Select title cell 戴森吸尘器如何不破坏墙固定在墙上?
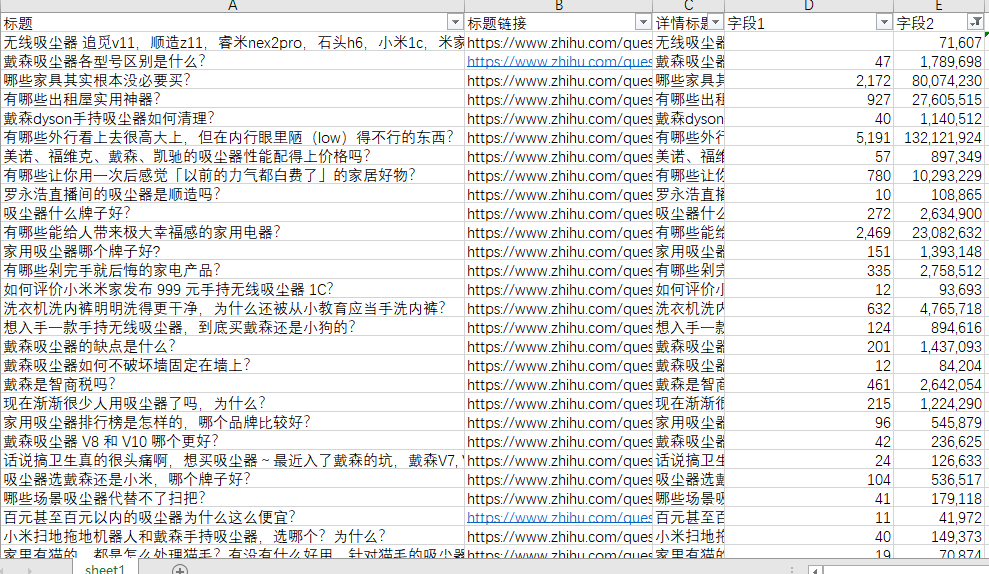The width and height of the screenshot is (989, 574). [x=232, y=365]
